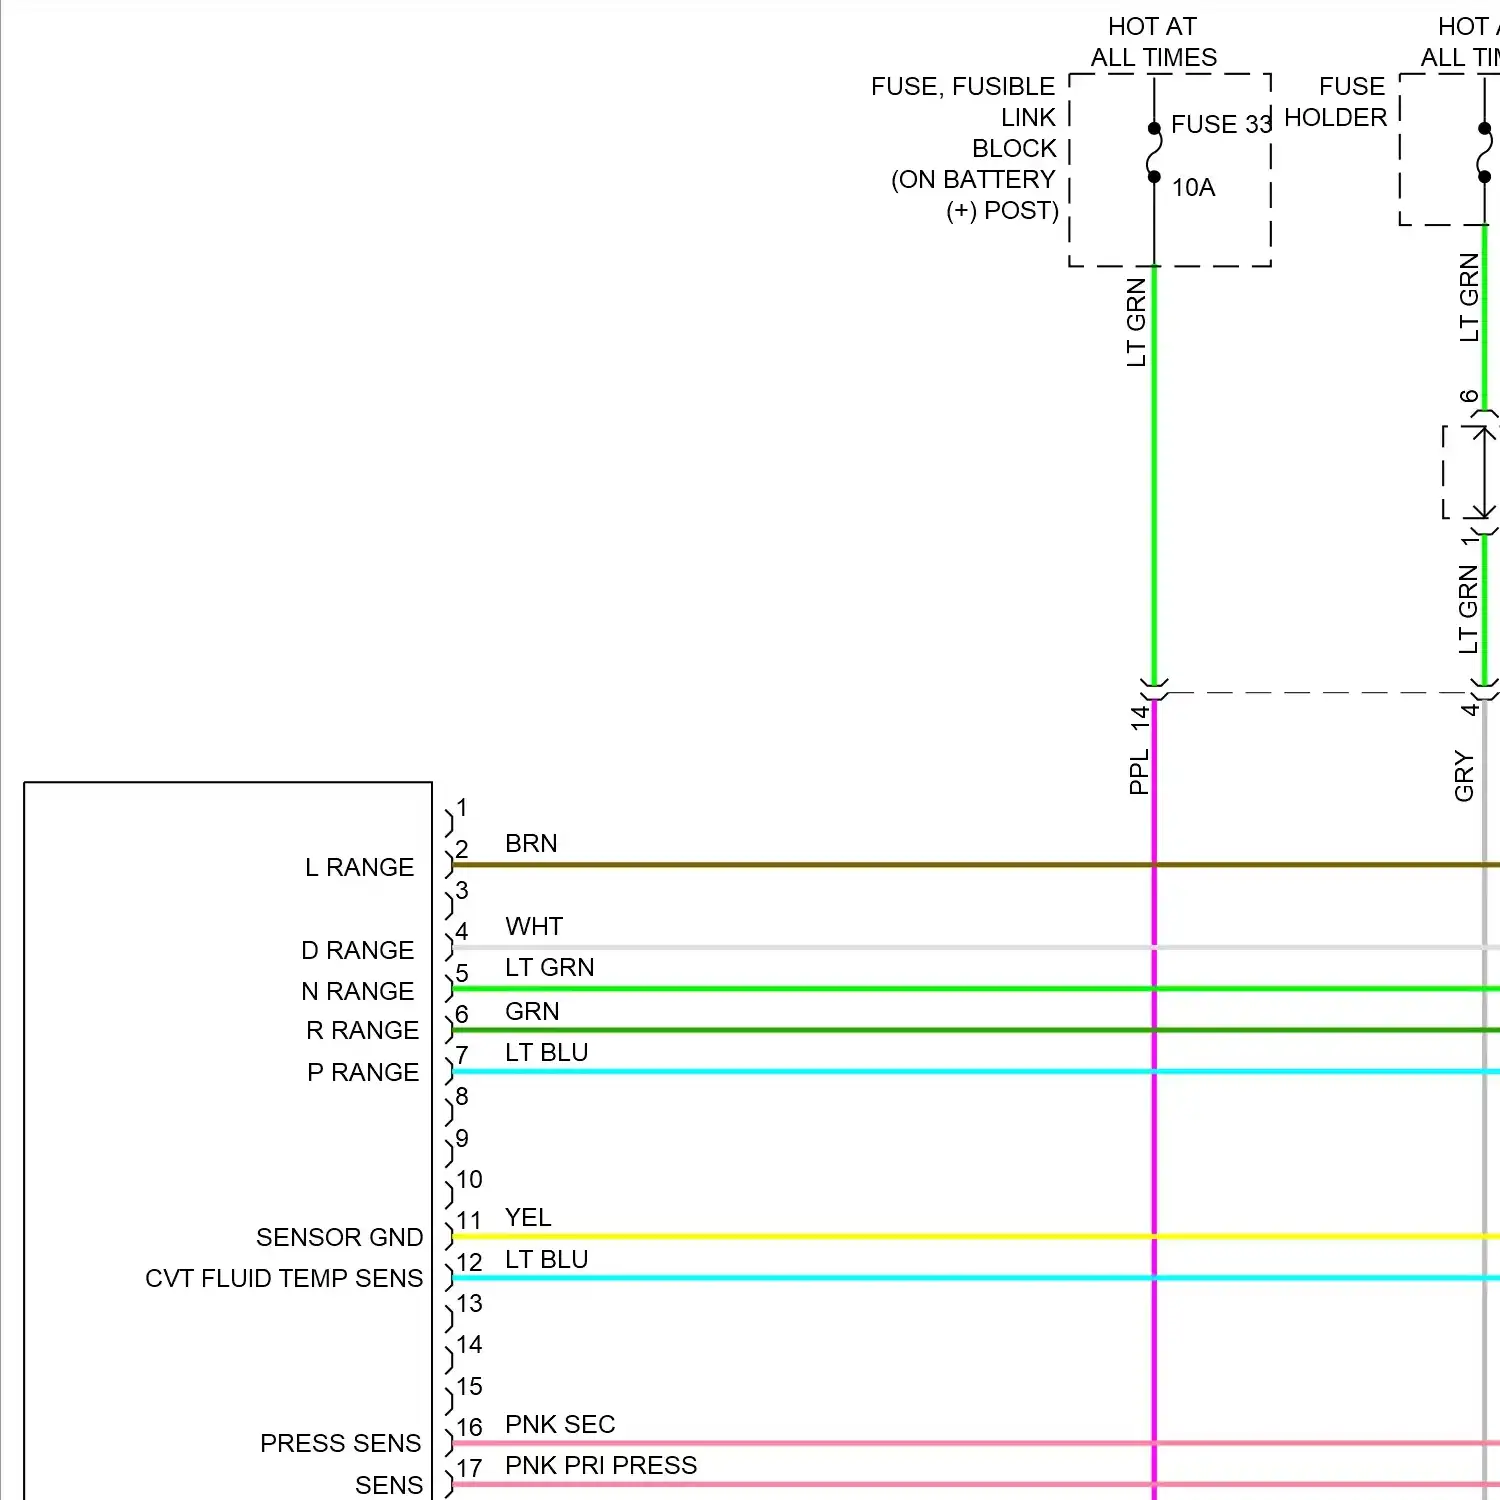Image resolution: width=1500 pixels, height=1500 pixels.
Task: Click pin number 8 on the connector
Action: pos(462,1096)
